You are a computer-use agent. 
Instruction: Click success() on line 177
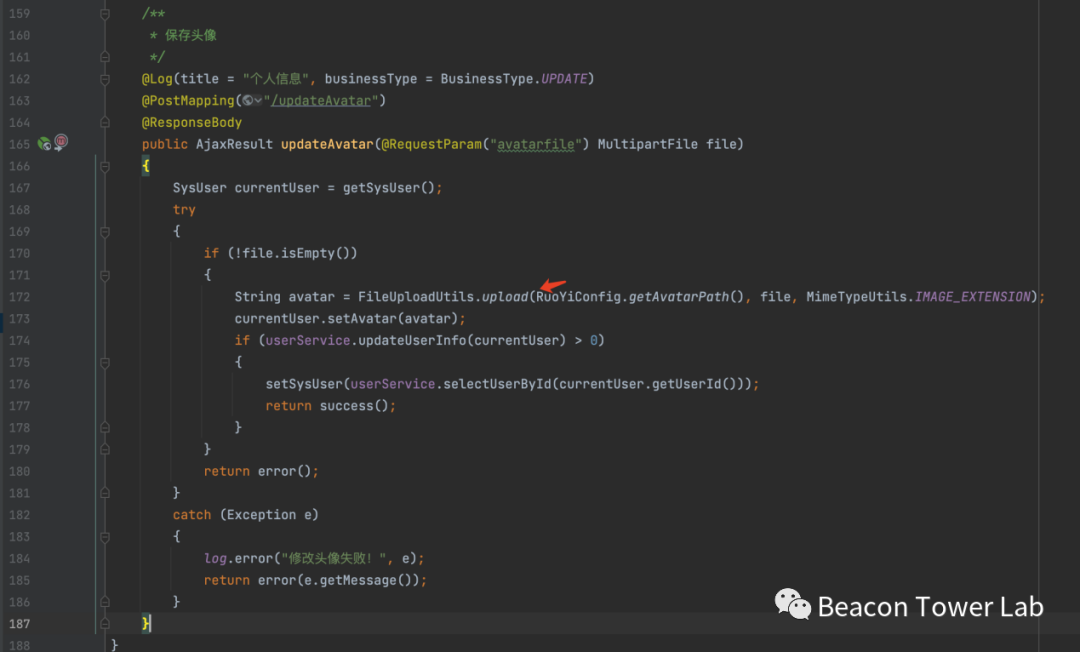[354, 406]
